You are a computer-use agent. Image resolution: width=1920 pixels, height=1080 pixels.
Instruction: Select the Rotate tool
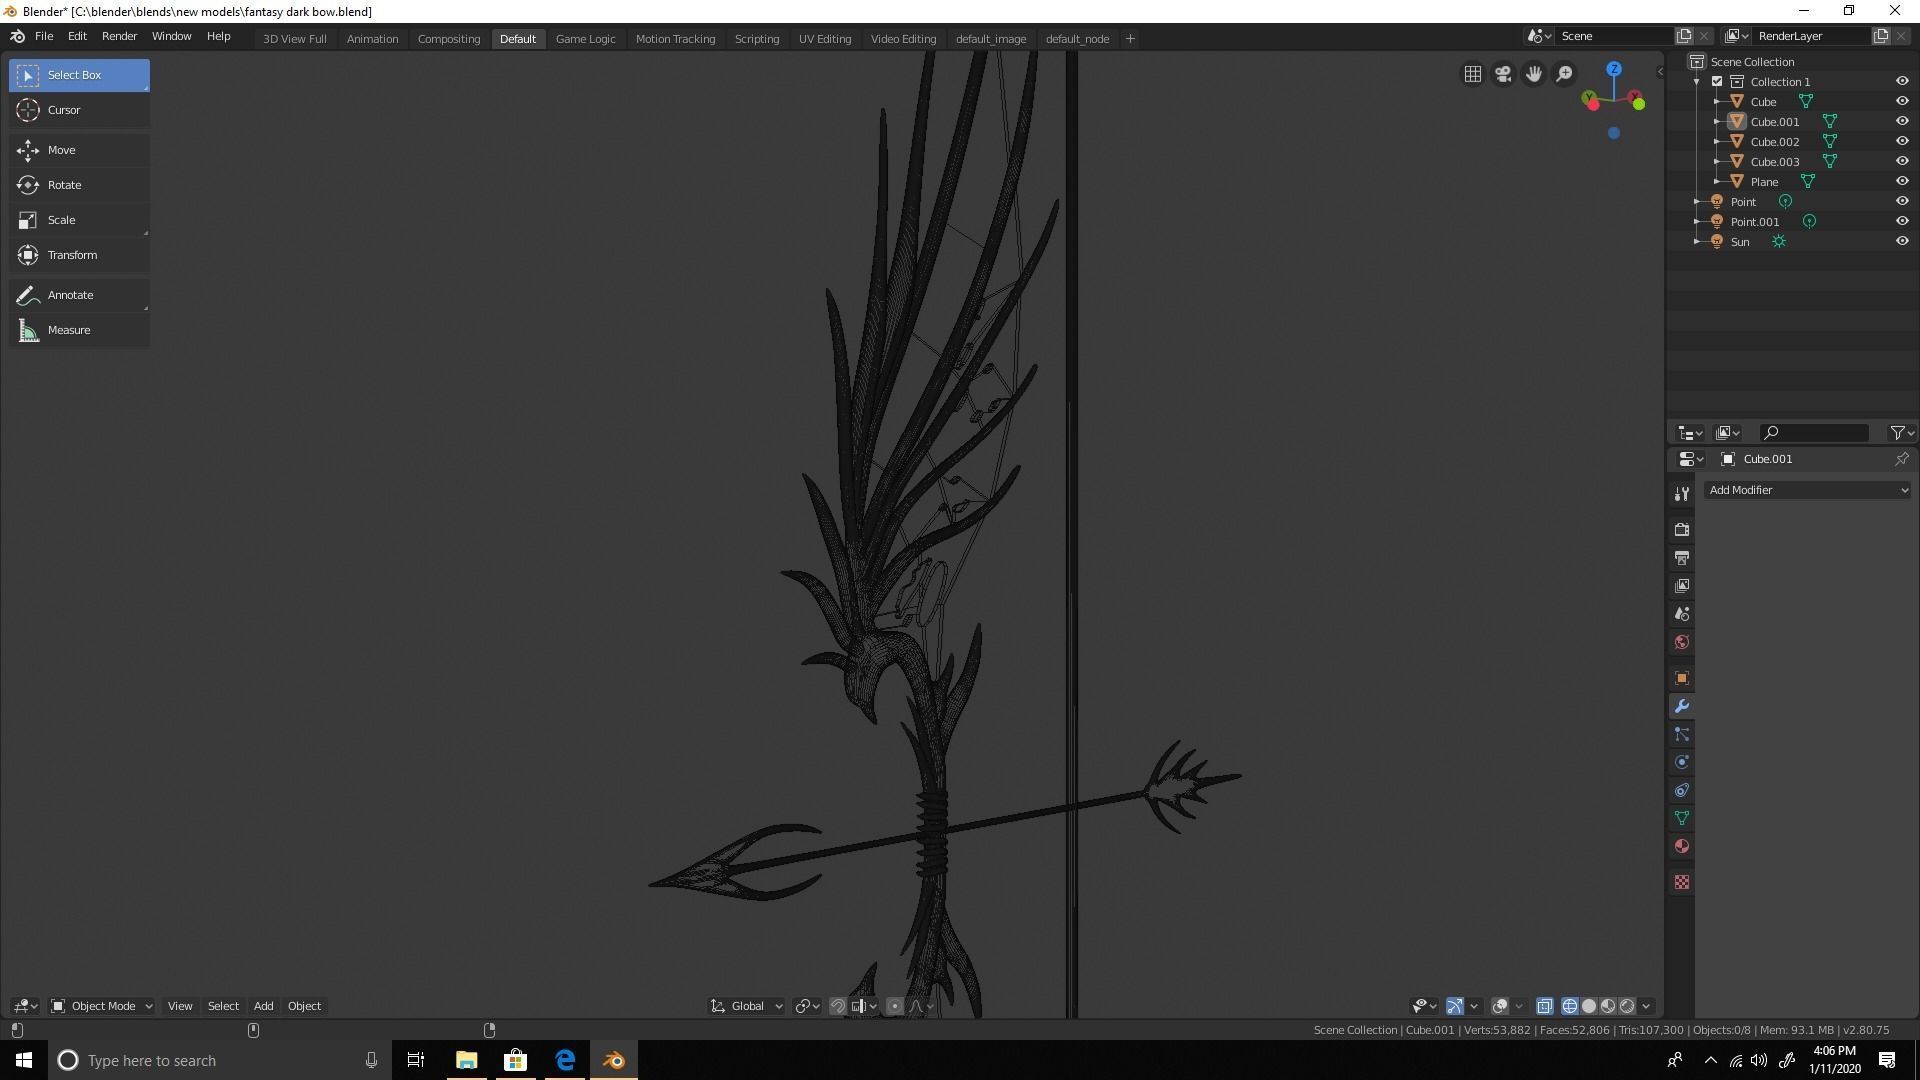coord(64,184)
